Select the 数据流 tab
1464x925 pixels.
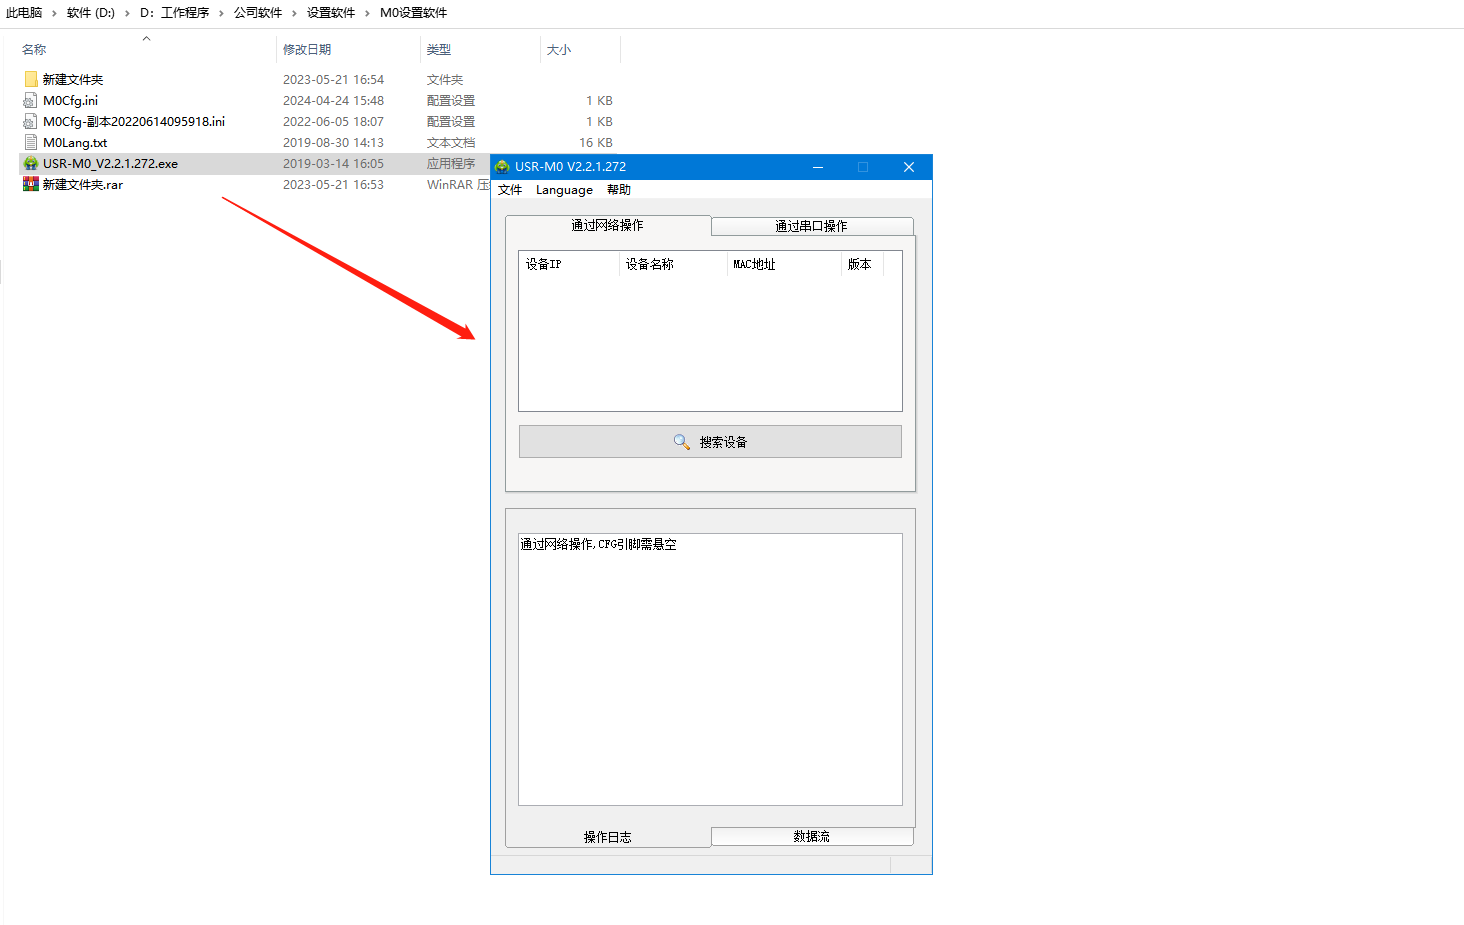pyautogui.click(x=812, y=836)
